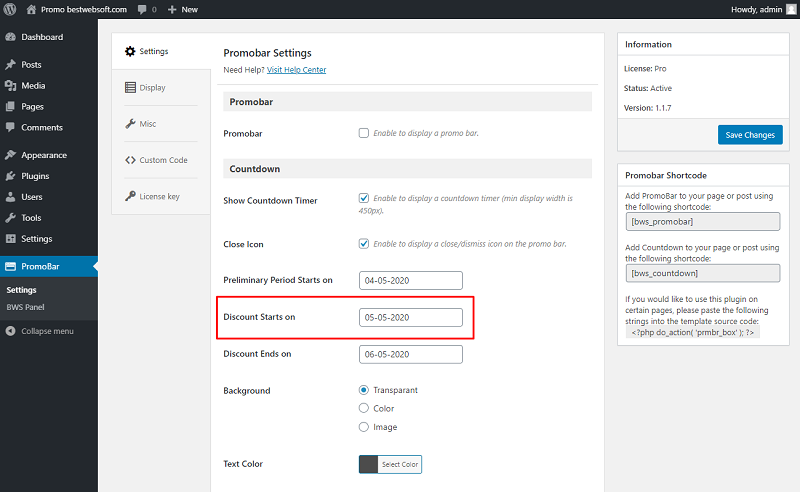Click the [bws_countdown] shortcode field

pos(703,273)
